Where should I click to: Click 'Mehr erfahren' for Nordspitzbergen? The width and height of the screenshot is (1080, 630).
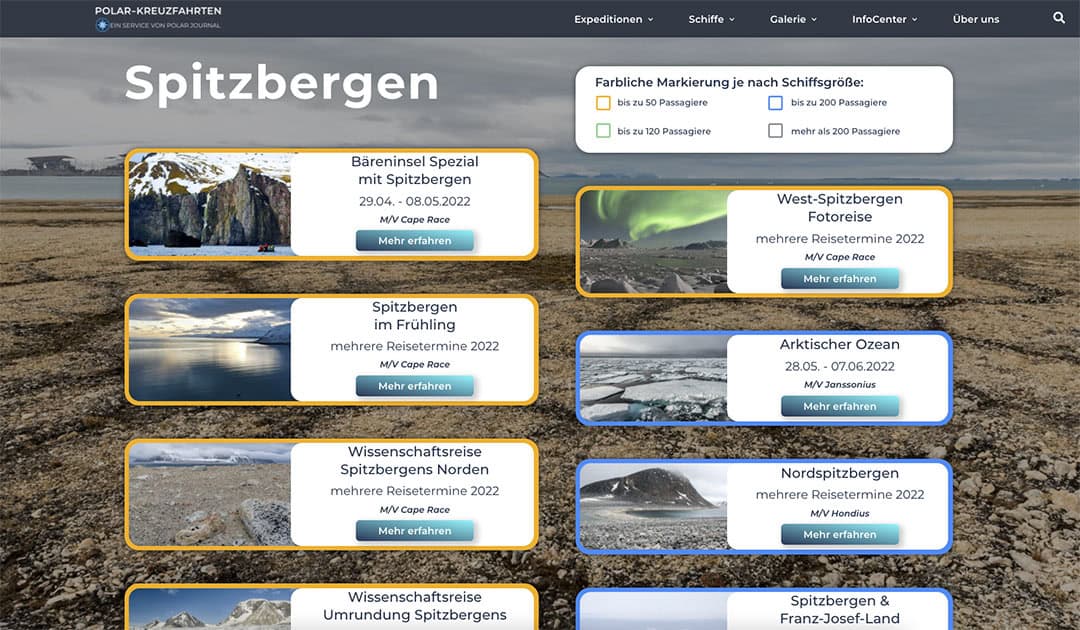coord(840,534)
